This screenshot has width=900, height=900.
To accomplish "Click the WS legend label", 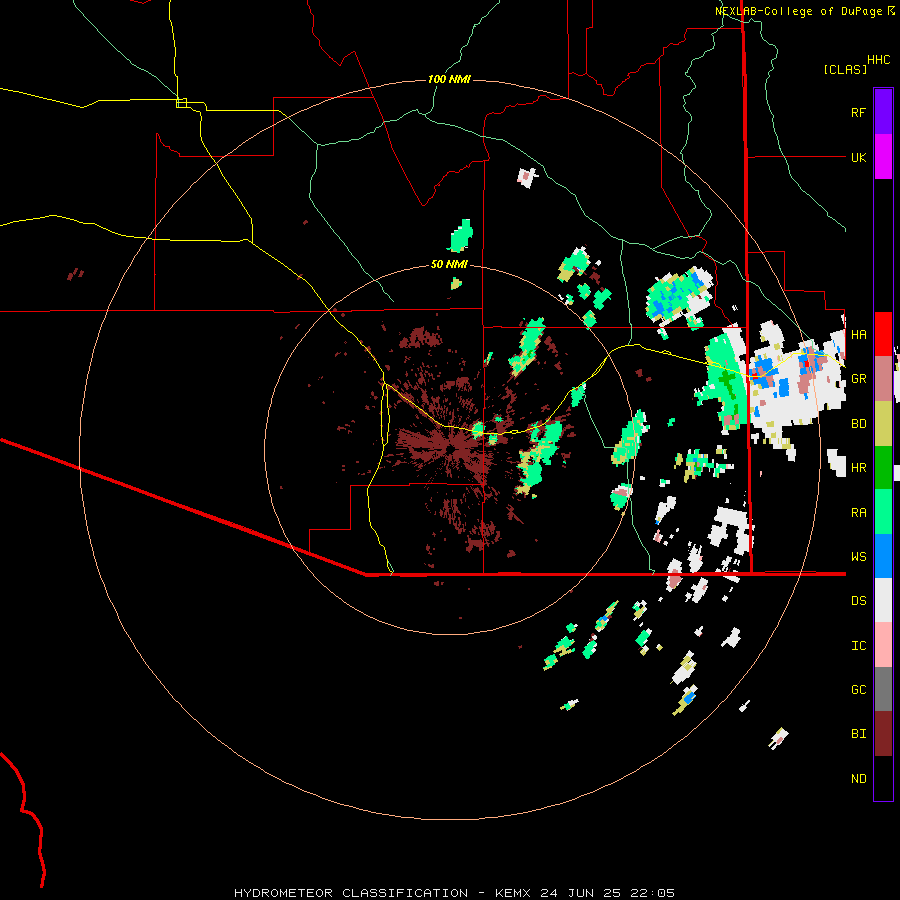I will click(858, 557).
